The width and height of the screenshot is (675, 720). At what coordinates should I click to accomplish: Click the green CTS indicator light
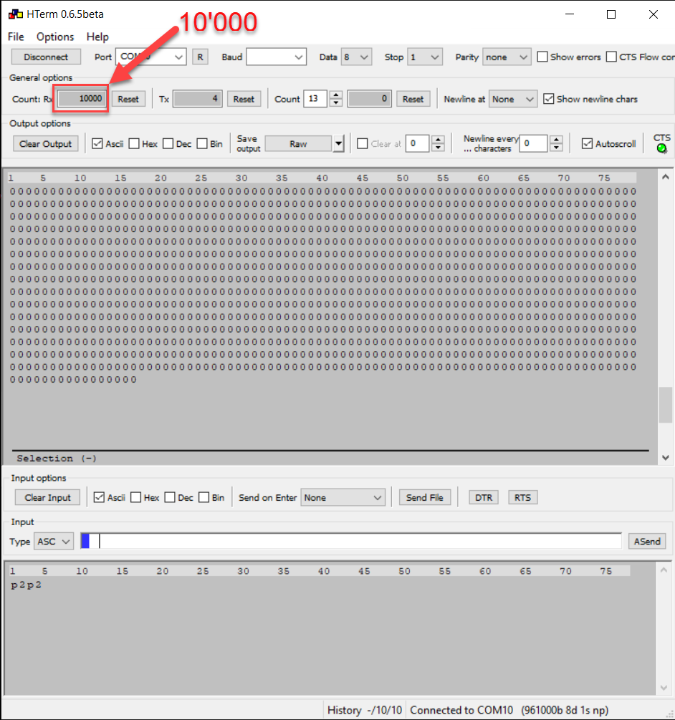(661, 149)
